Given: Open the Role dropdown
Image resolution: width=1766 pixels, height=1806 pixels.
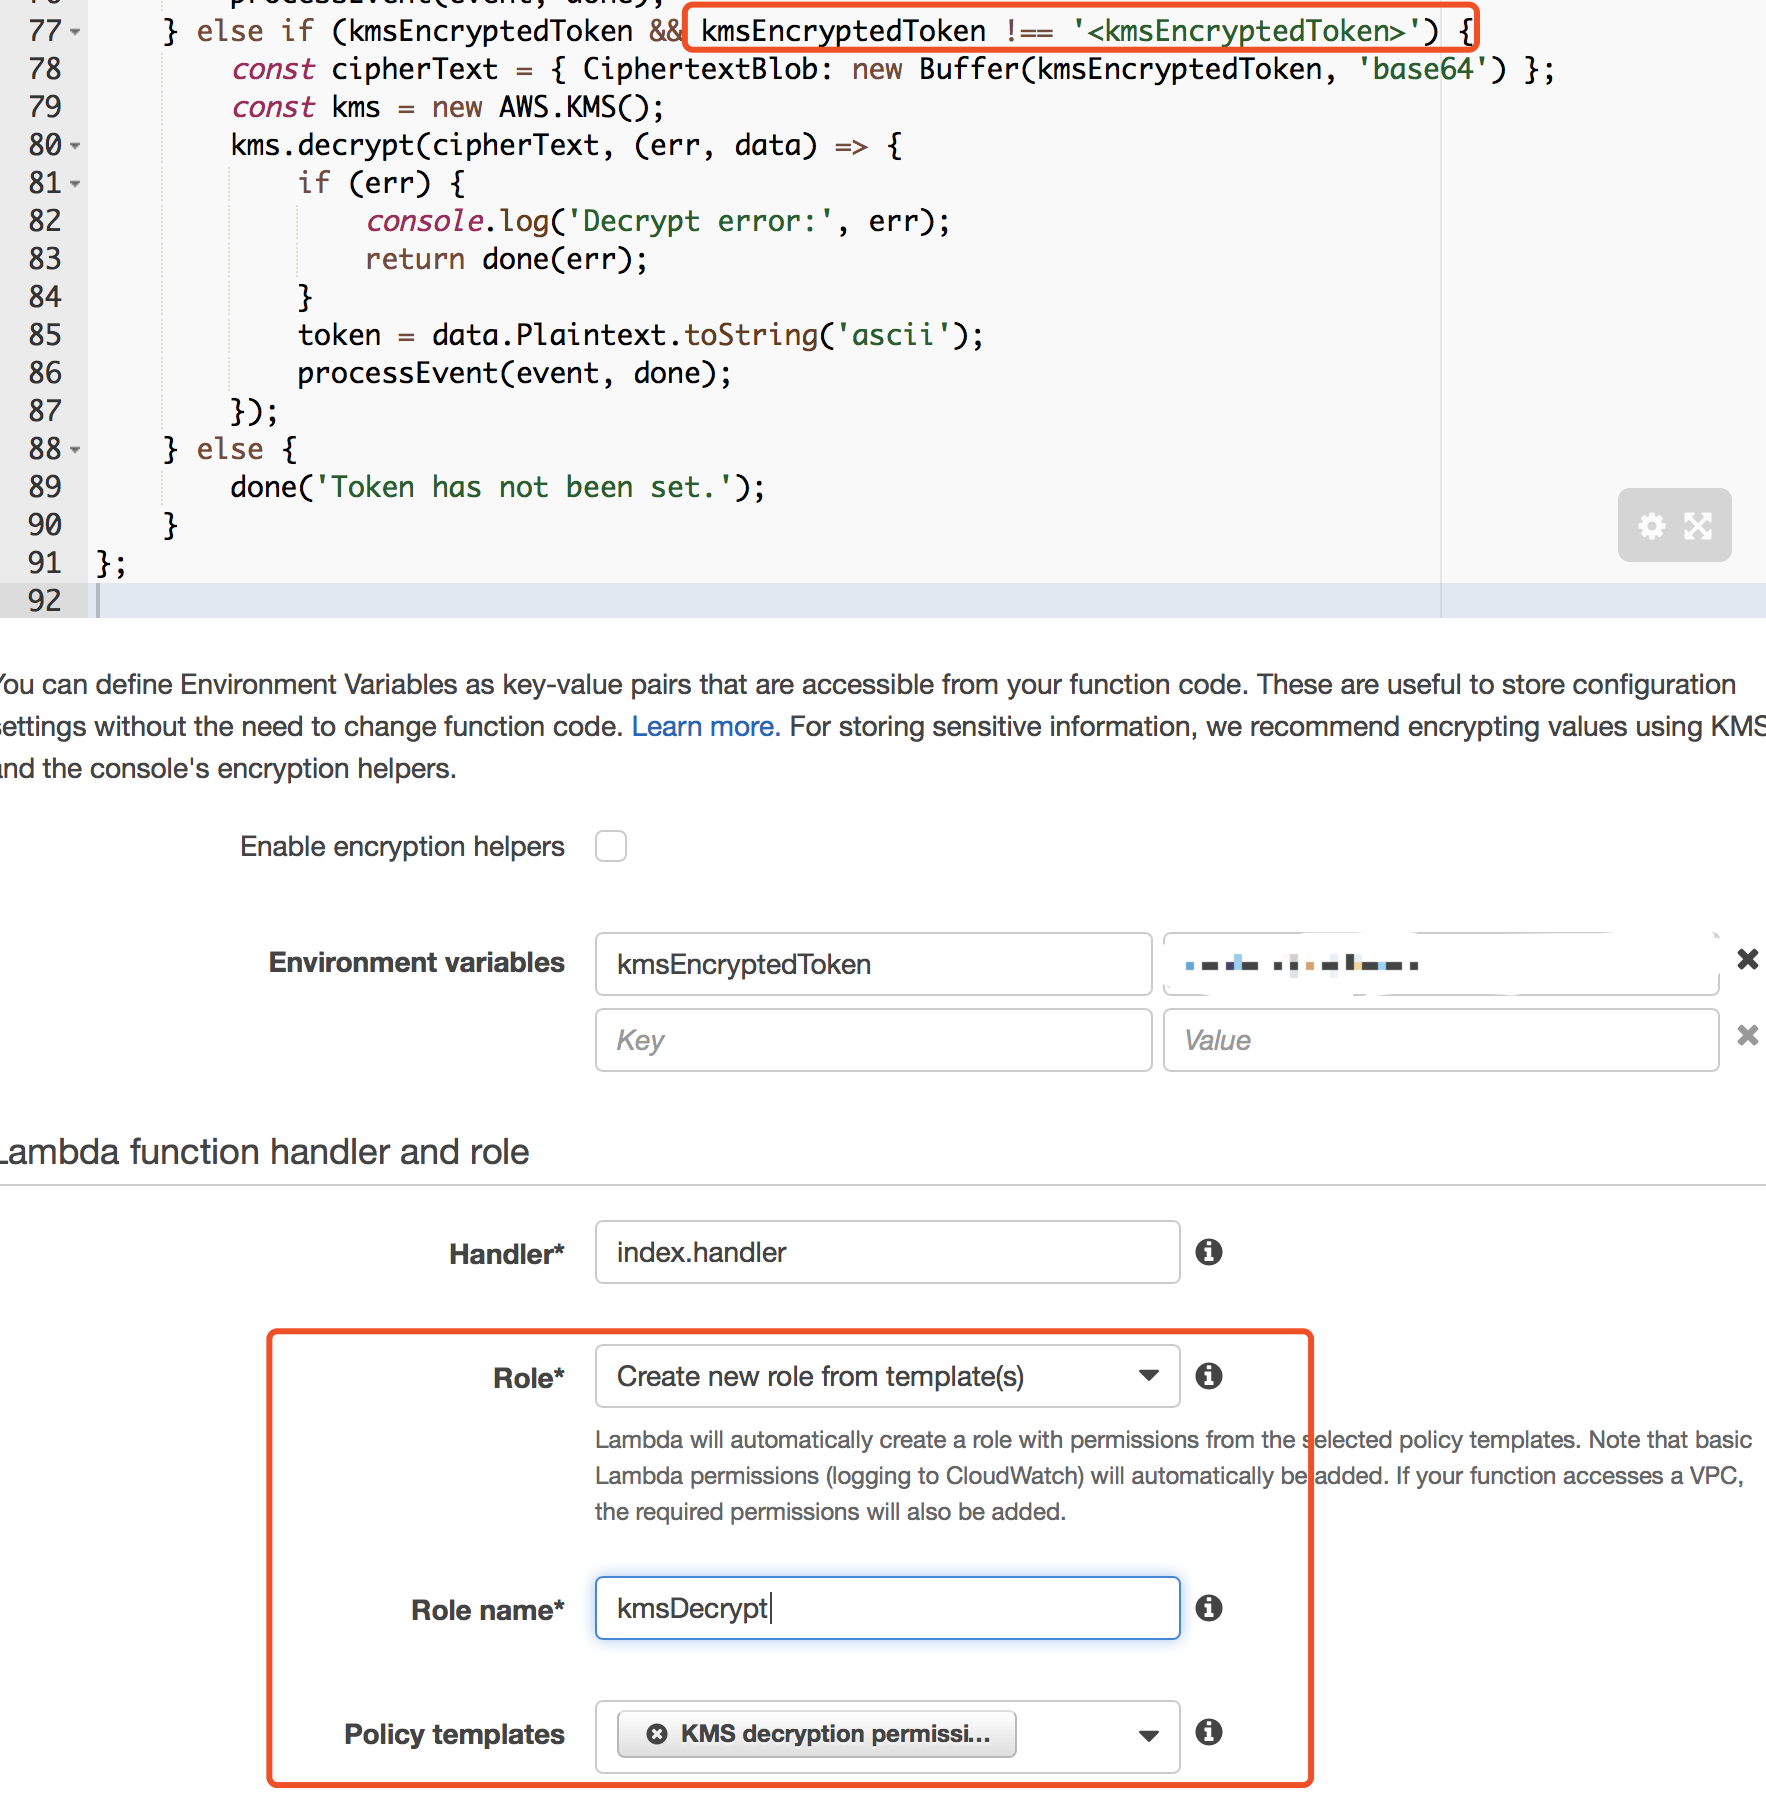Looking at the screenshot, I should pos(887,1376).
